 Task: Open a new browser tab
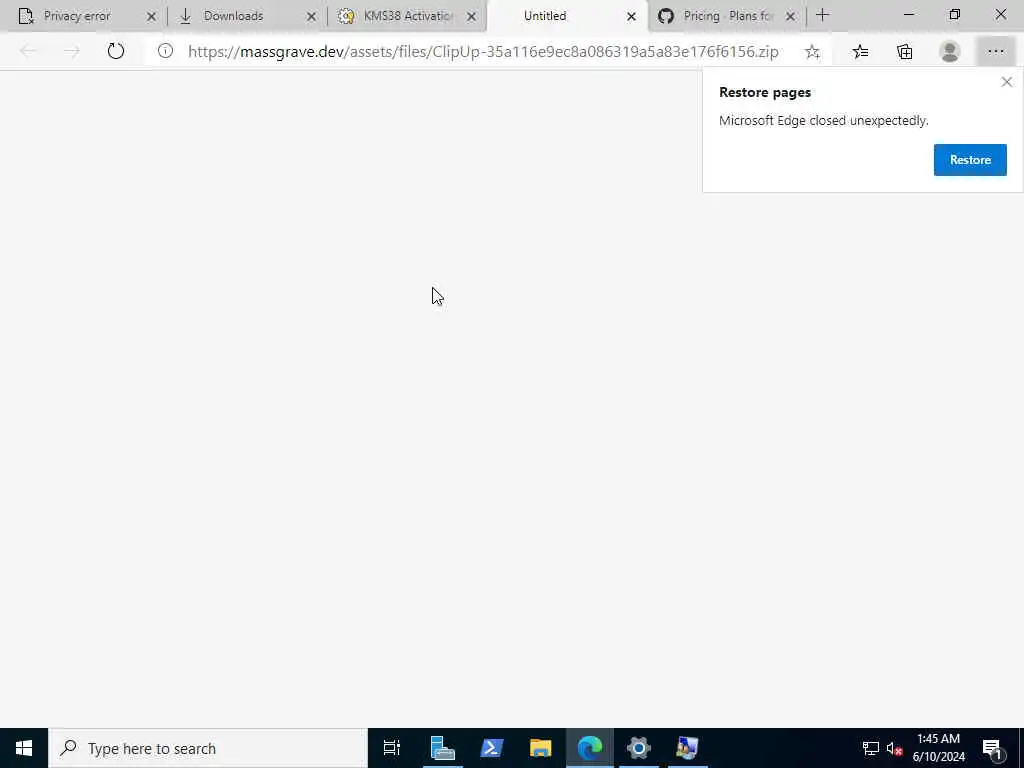pyautogui.click(x=822, y=15)
